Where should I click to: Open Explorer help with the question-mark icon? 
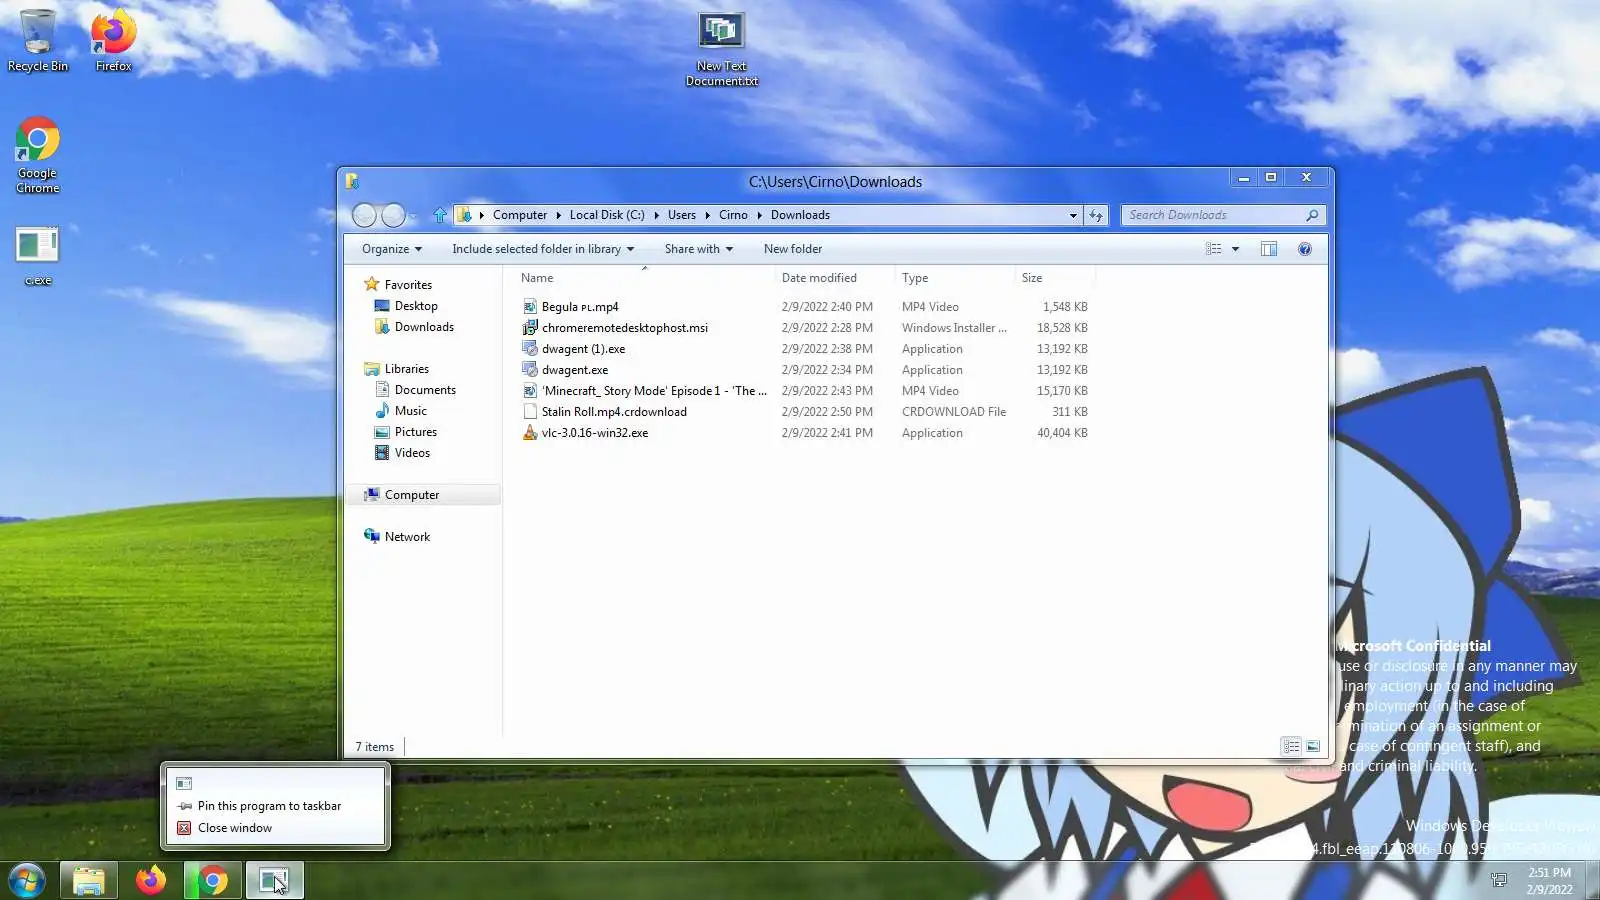click(1304, 249)
